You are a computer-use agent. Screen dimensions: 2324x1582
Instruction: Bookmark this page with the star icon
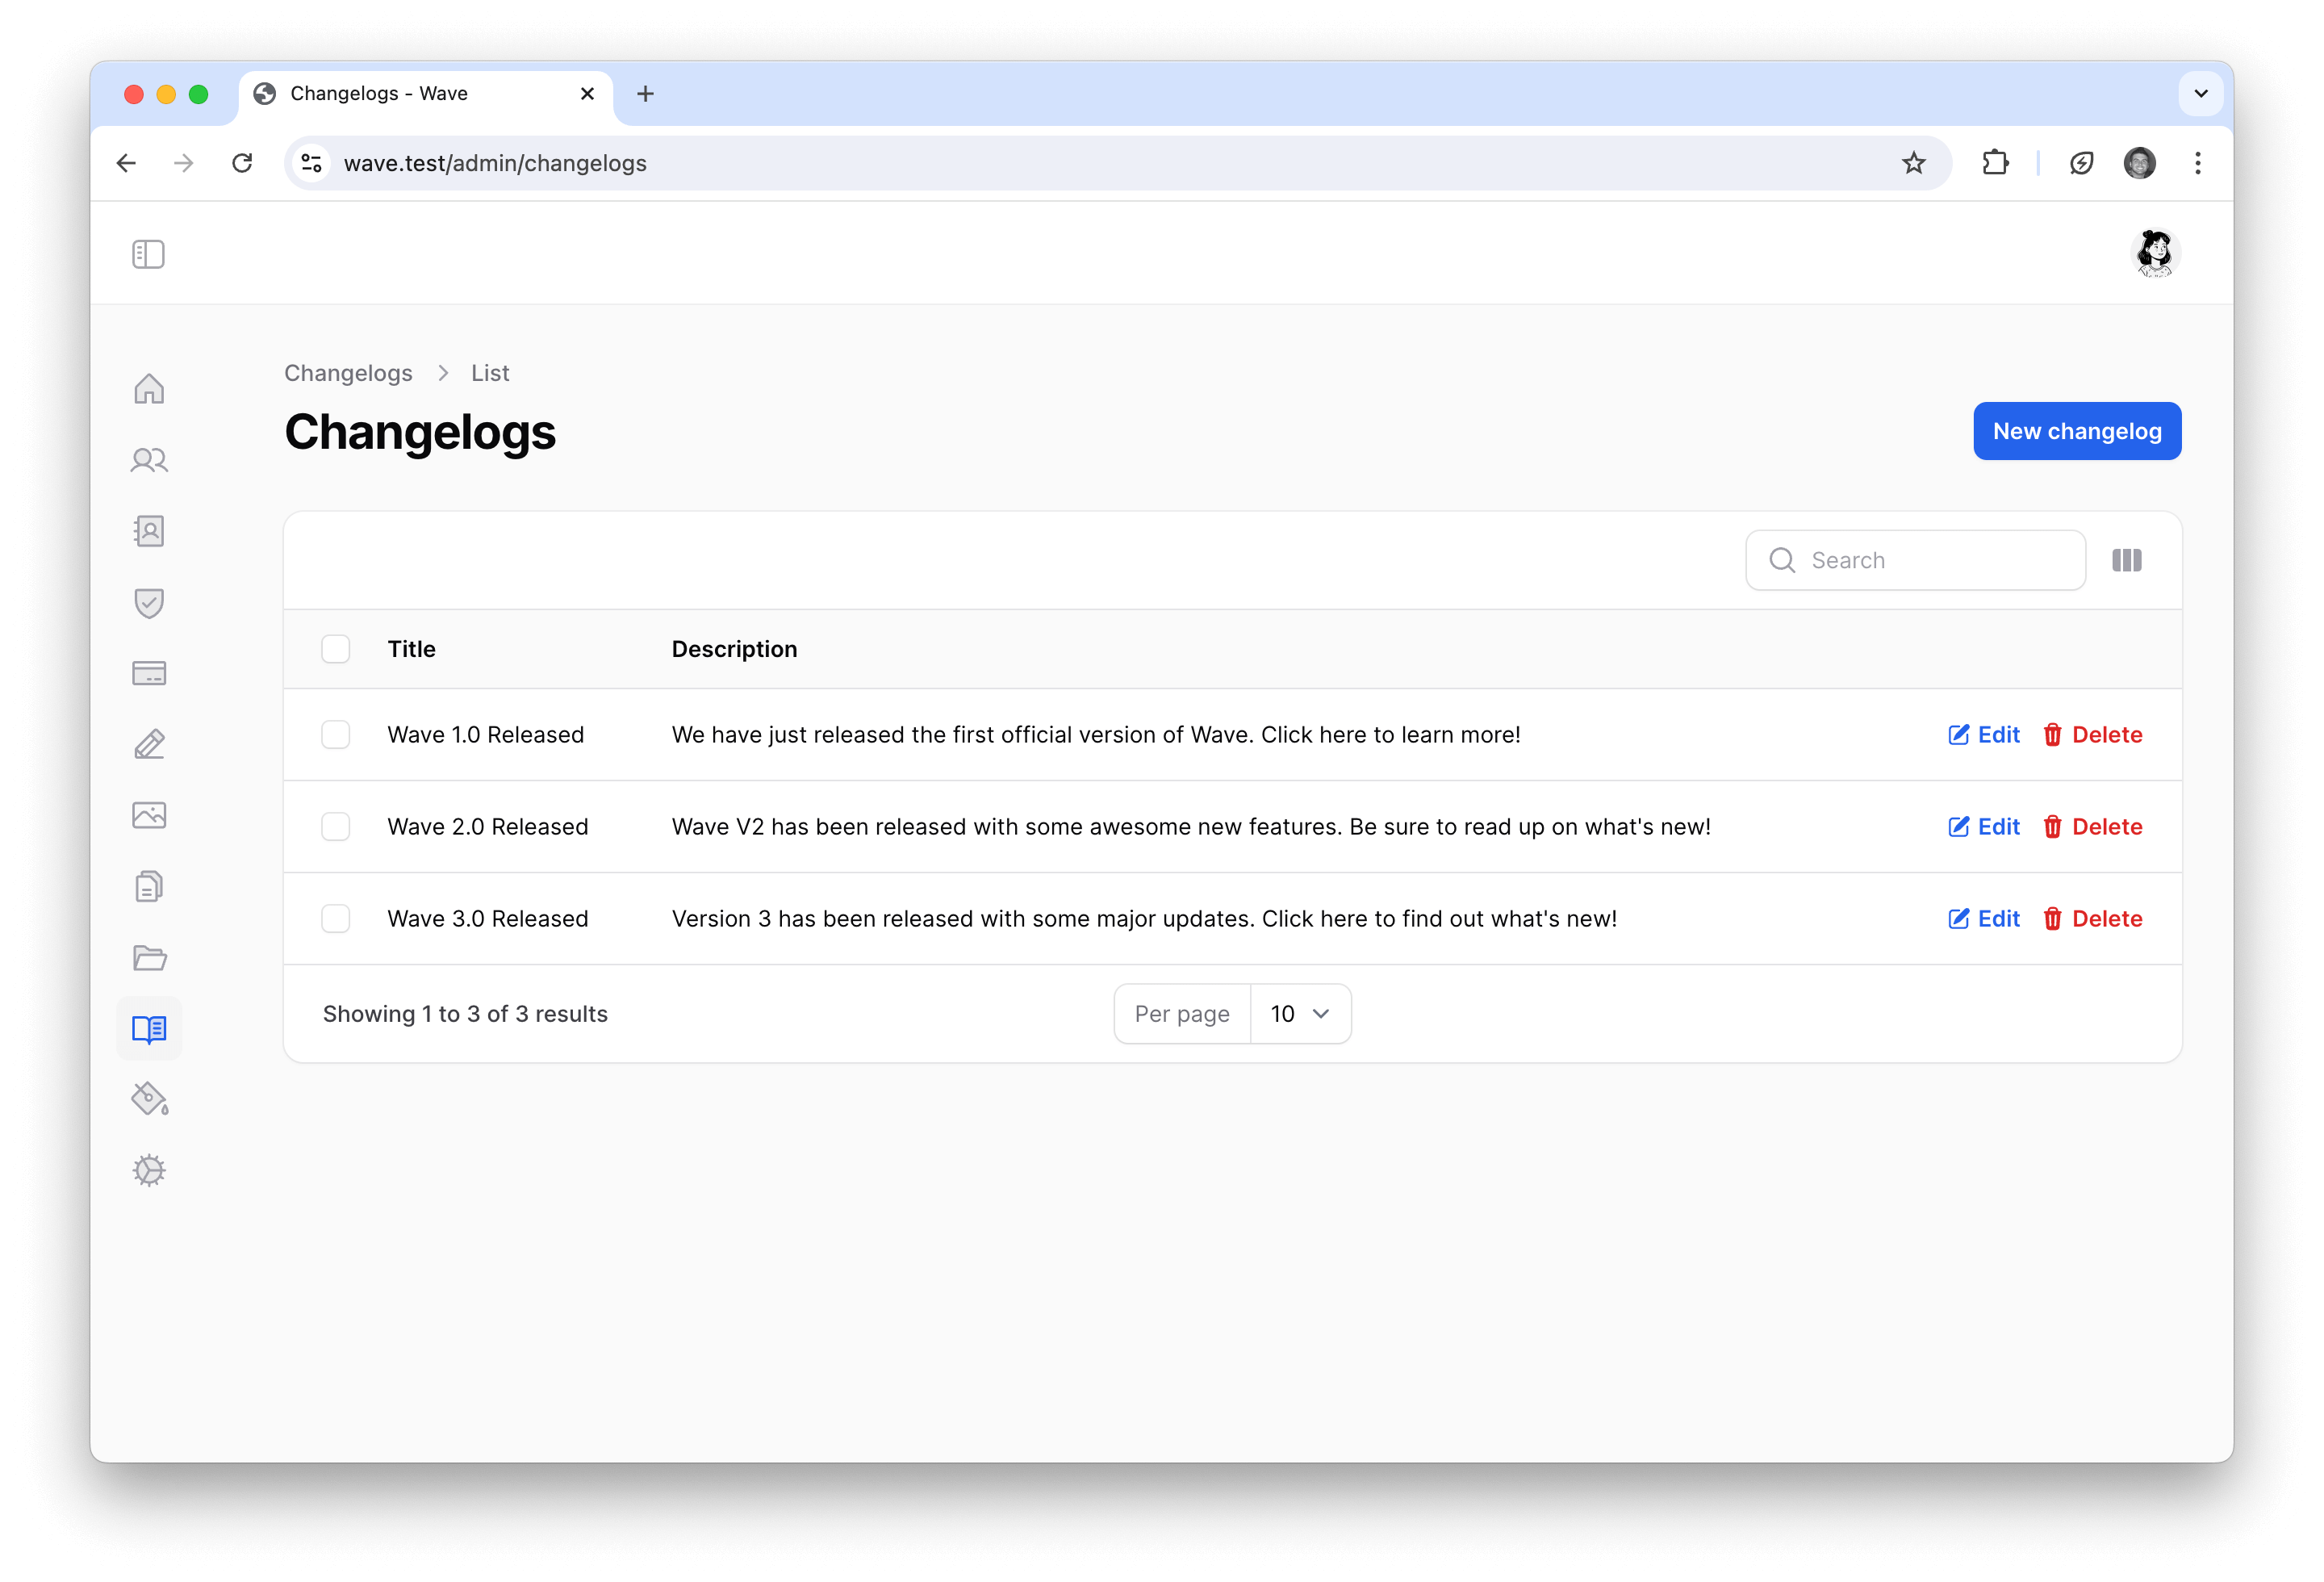tap(1913, 163)
